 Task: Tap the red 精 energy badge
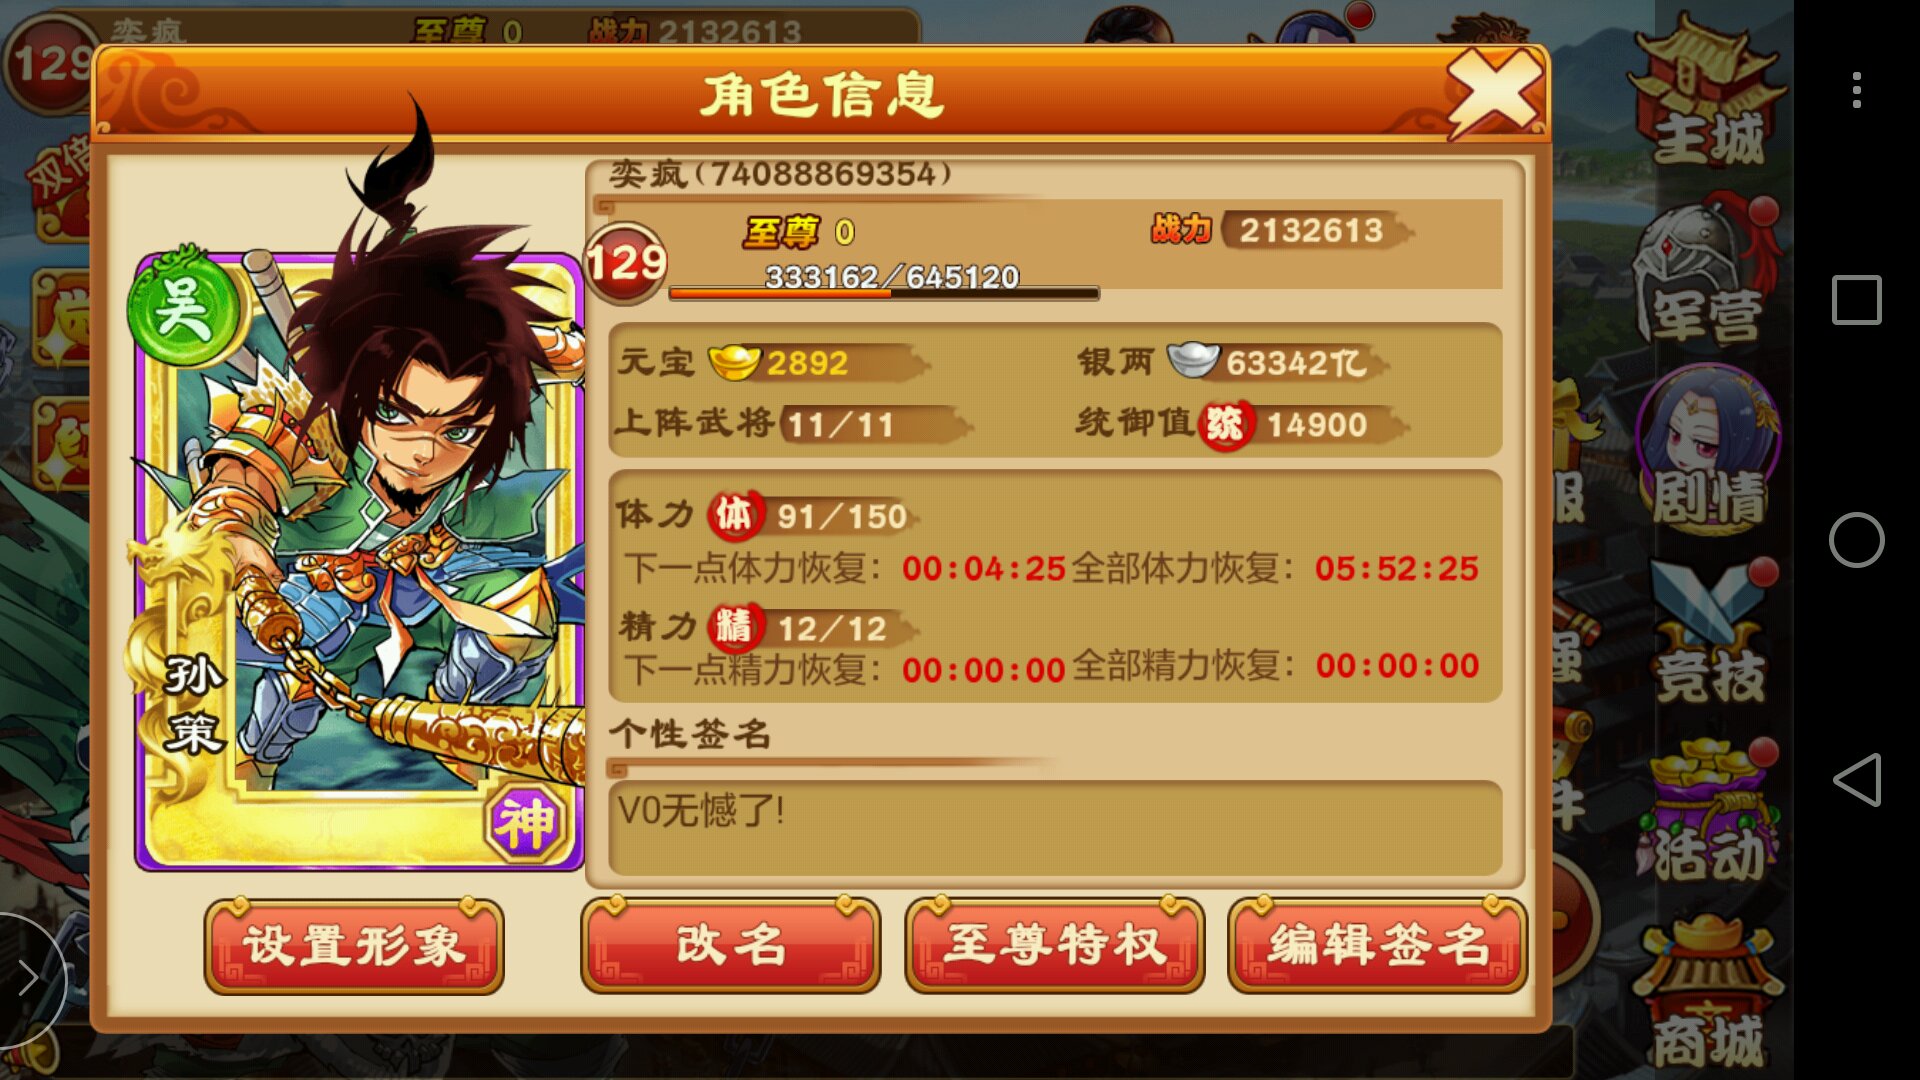tap(735, 627)
